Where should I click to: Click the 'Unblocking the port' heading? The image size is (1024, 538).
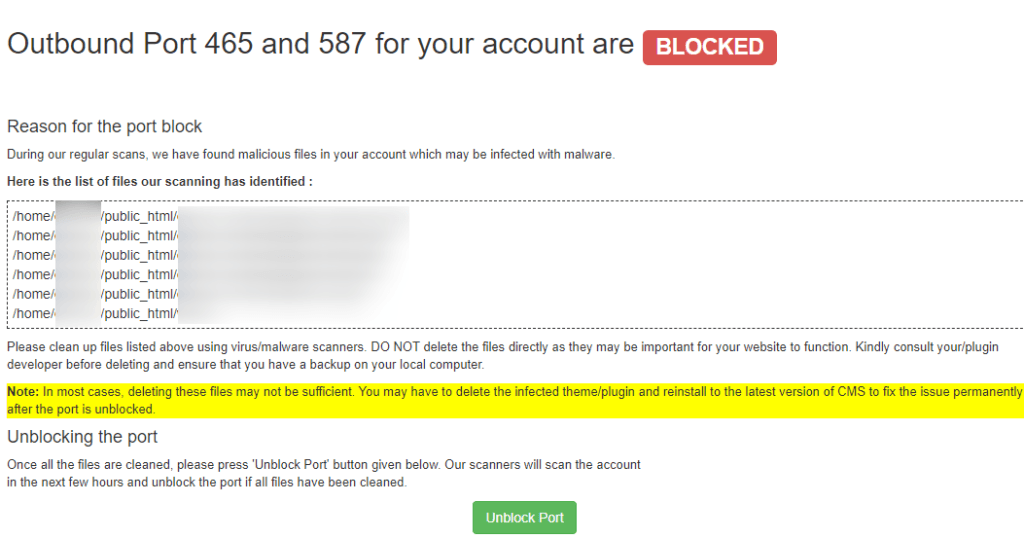(82, 437)
